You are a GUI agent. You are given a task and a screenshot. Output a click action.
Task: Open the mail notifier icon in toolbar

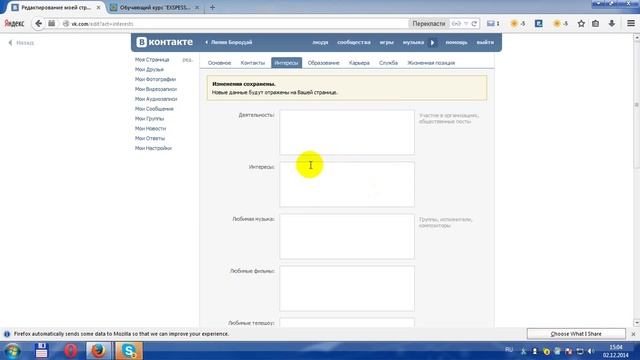[491, 24]
